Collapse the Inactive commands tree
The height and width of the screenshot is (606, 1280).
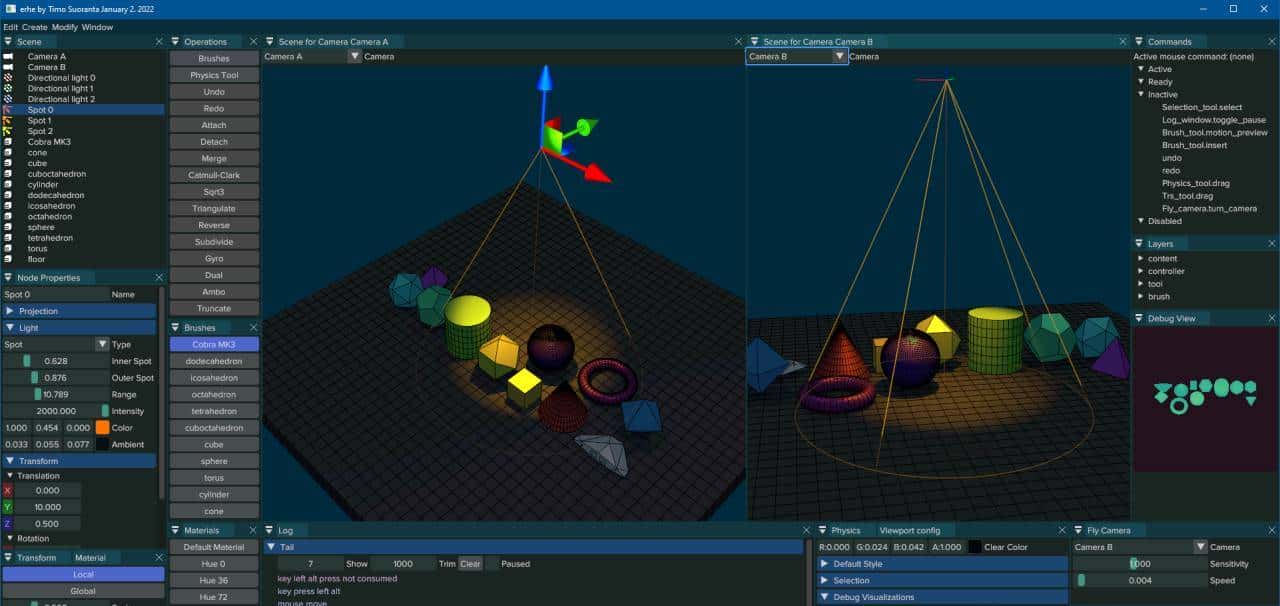pyautogui.click(x=1140, y=94)
